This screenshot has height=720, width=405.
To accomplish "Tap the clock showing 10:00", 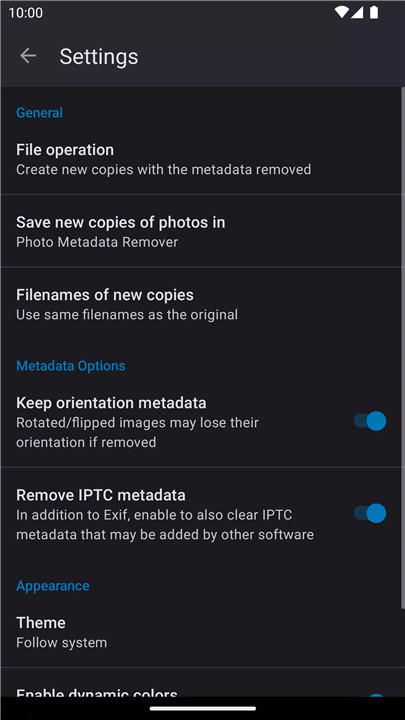I will 26,13.
